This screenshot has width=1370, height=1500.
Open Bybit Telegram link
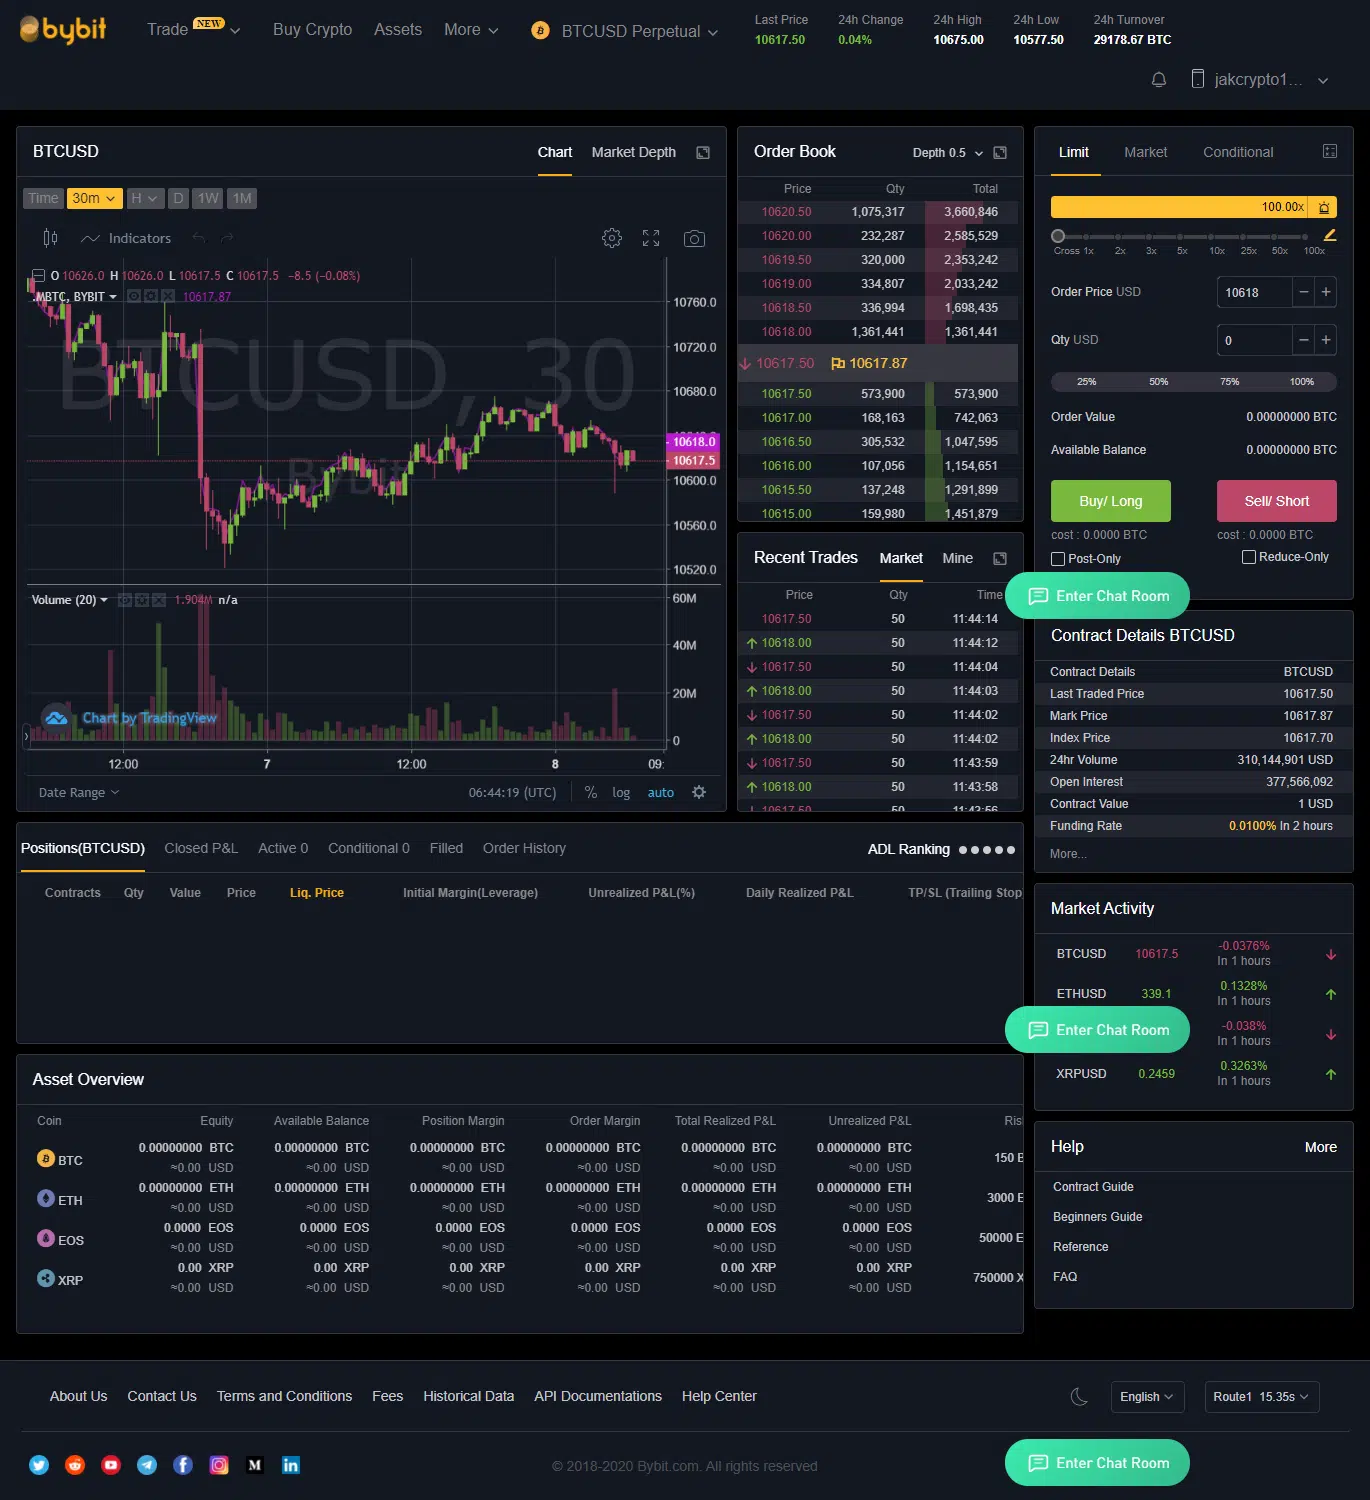click(x=147, y=1465)
